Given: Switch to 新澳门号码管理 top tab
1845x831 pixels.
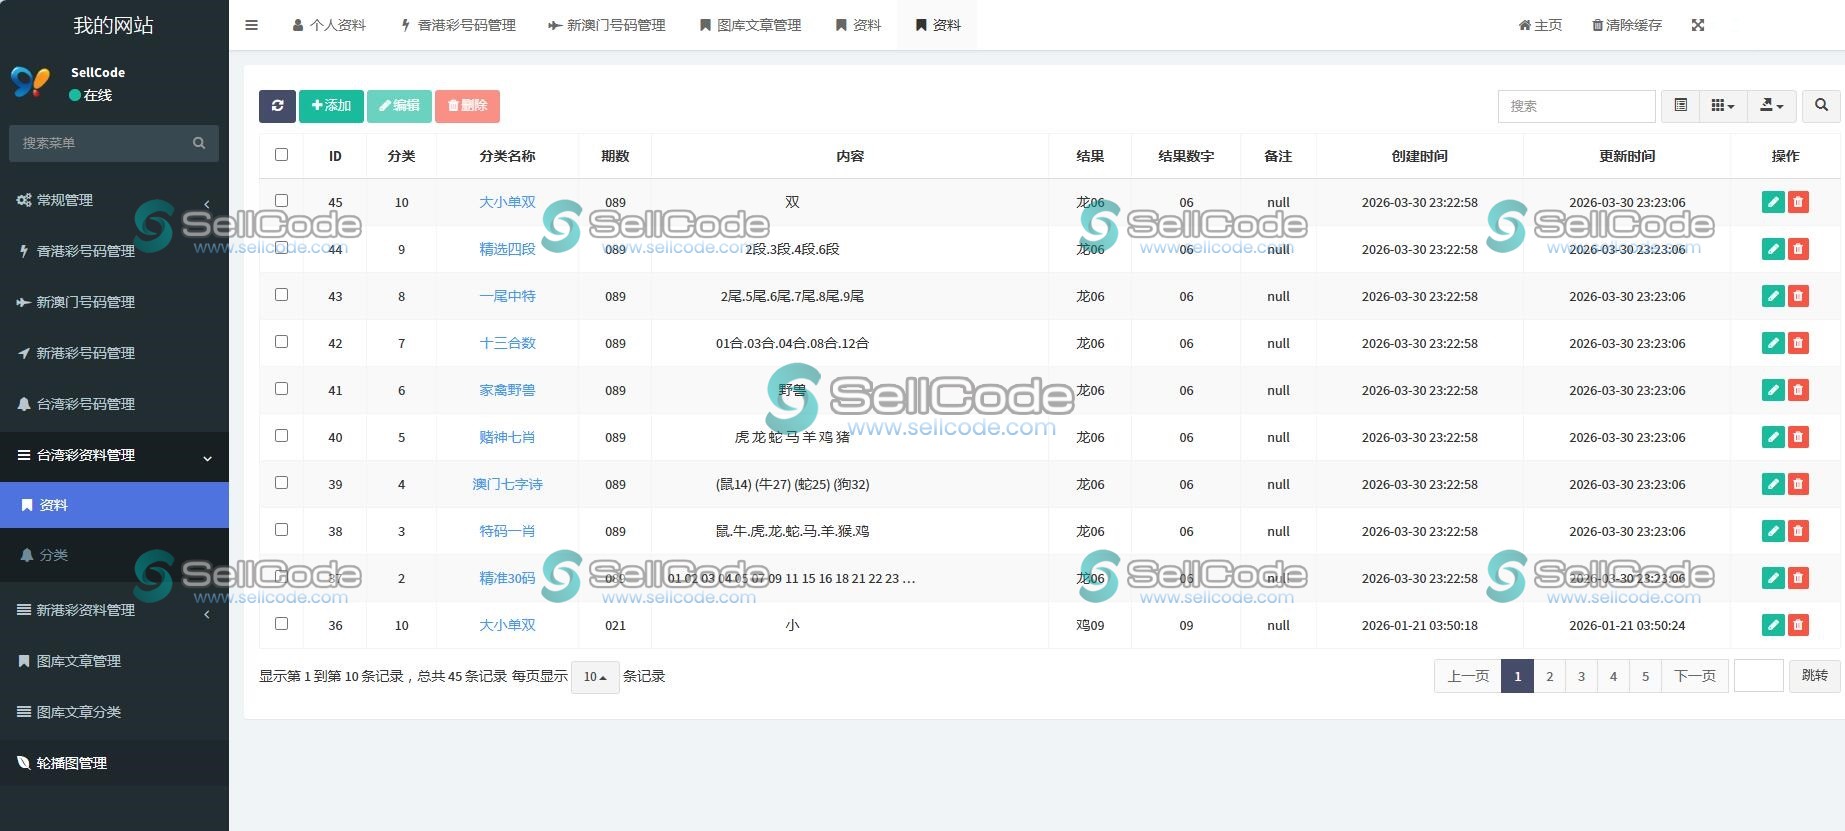Looking at the screenshot, I should click(606, 25).
